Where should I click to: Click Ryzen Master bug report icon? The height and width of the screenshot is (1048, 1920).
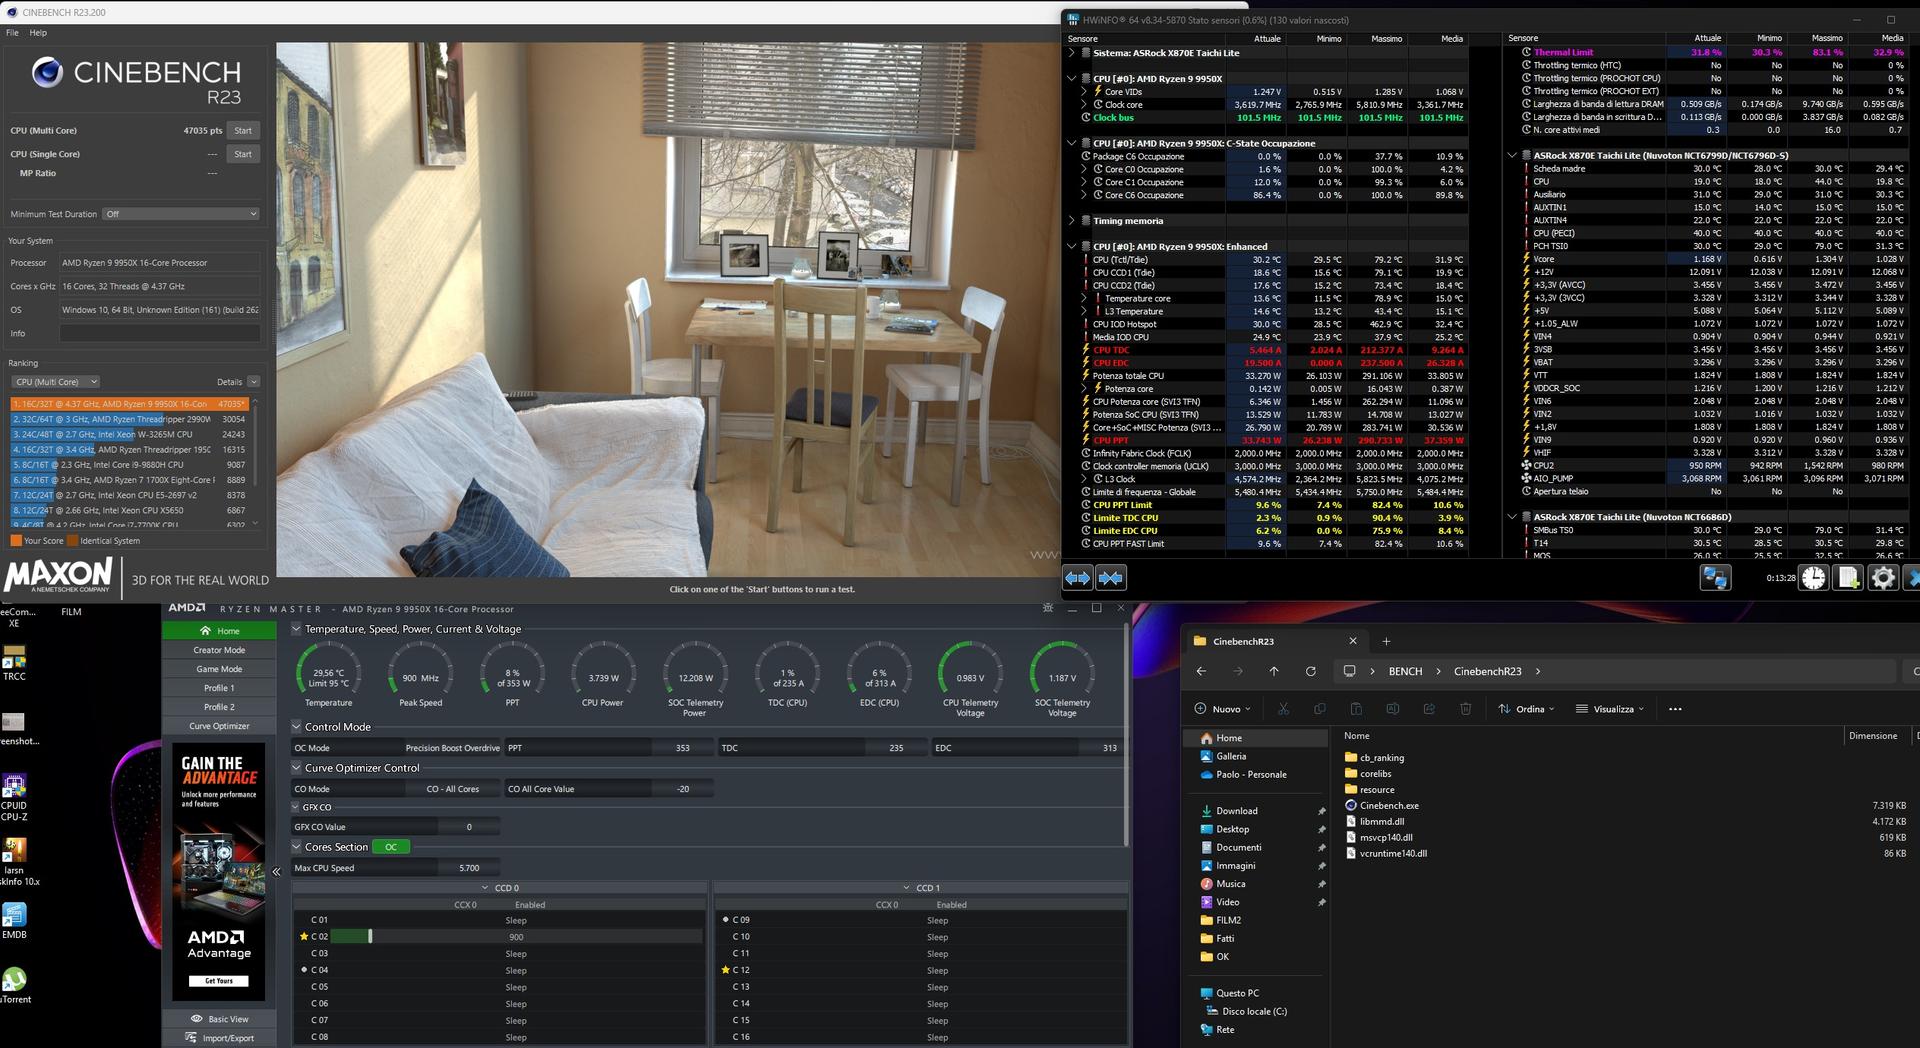[x=1048, y=608]
